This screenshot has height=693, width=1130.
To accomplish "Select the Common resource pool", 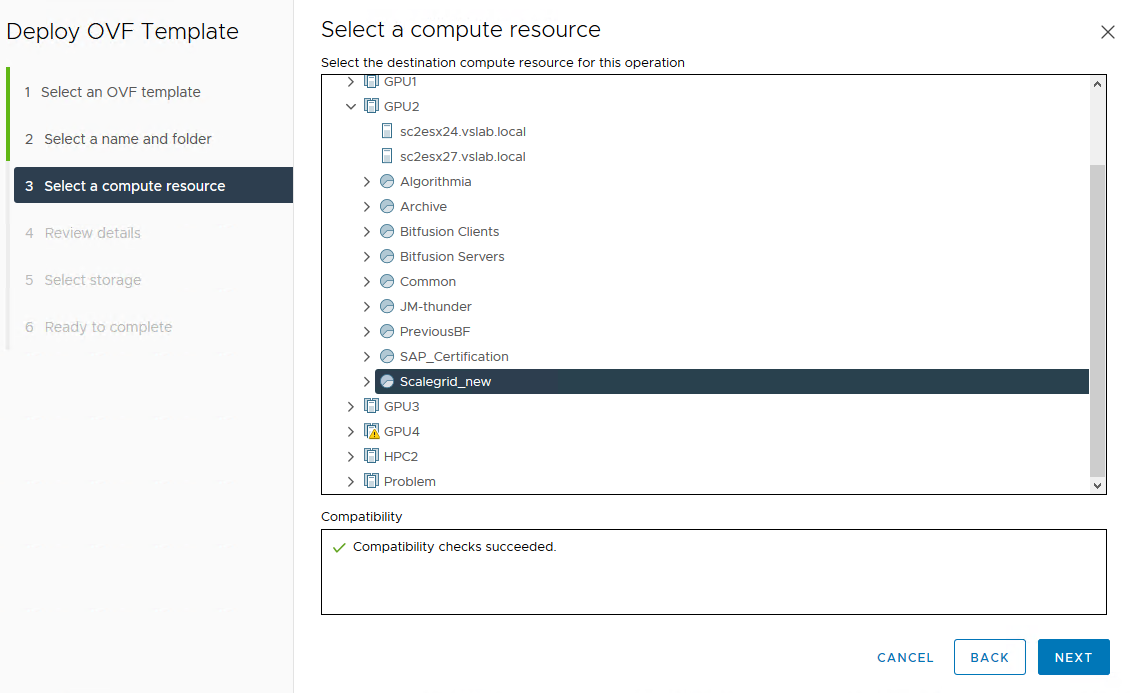I will click(427, 281).
